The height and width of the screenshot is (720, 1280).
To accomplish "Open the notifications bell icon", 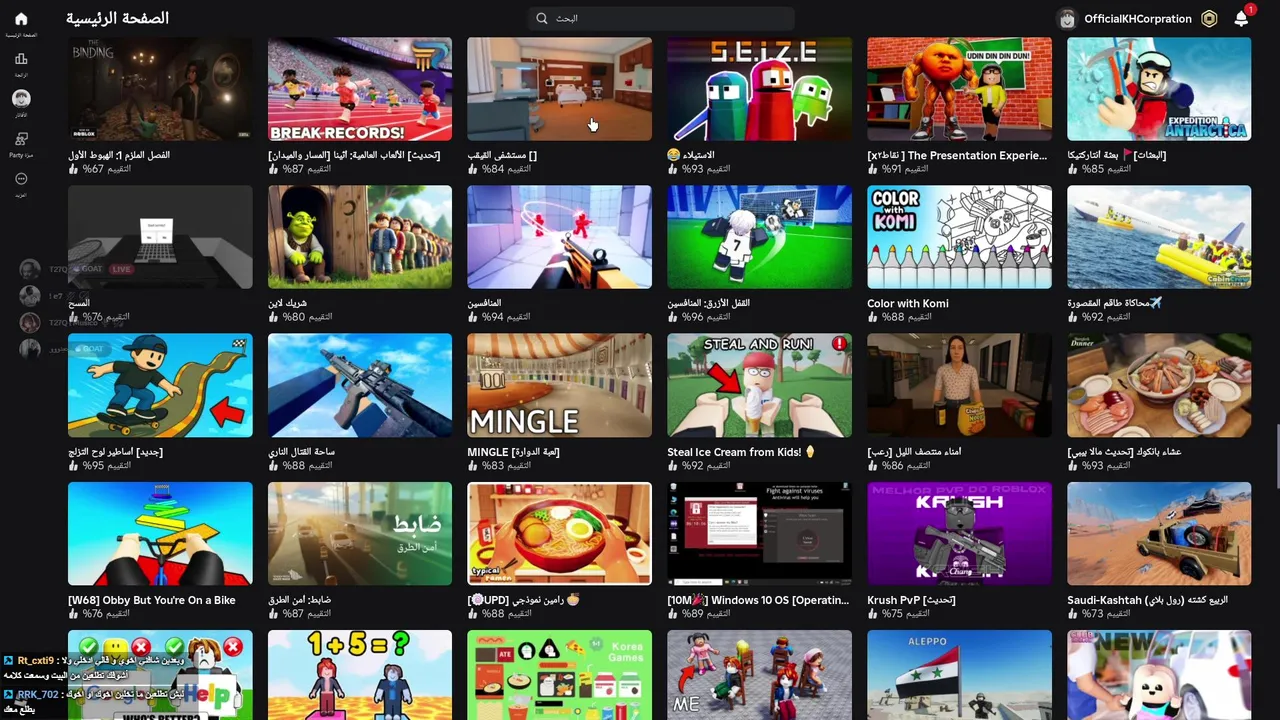I will [x=1241, y=18].
